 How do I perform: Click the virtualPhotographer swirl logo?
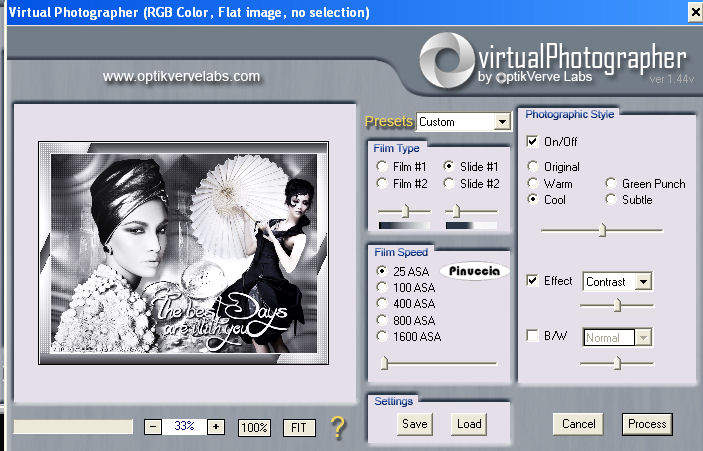pyautogui.click(x=447, y=60)
